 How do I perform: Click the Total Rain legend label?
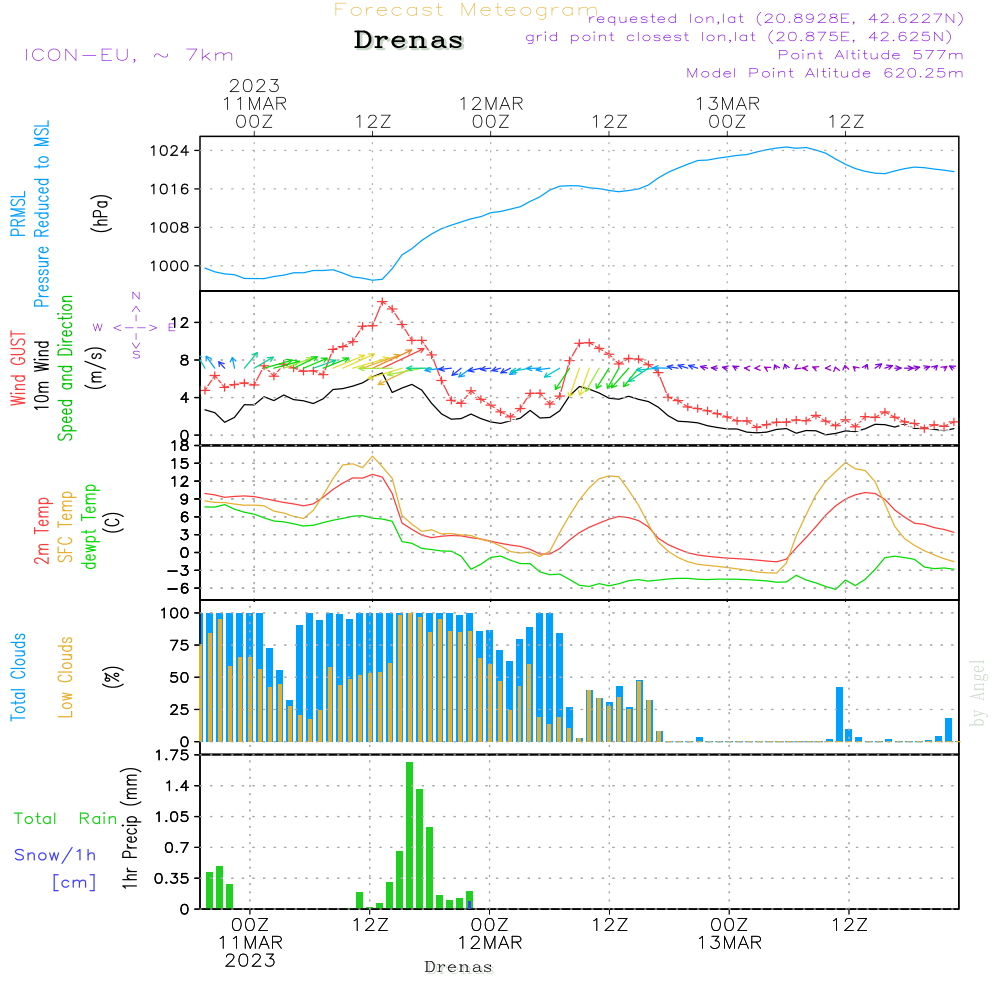click(65, 818)
